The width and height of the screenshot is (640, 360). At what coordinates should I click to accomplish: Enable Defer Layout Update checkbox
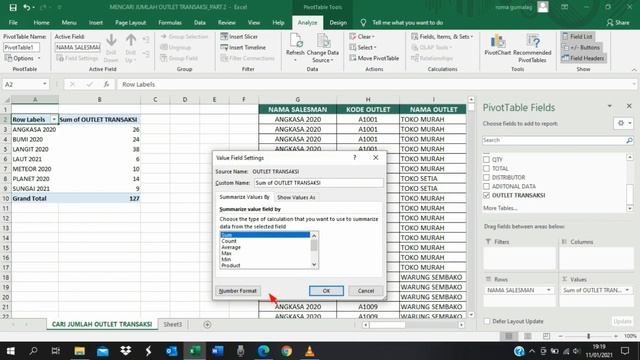[x=487, y=321]
